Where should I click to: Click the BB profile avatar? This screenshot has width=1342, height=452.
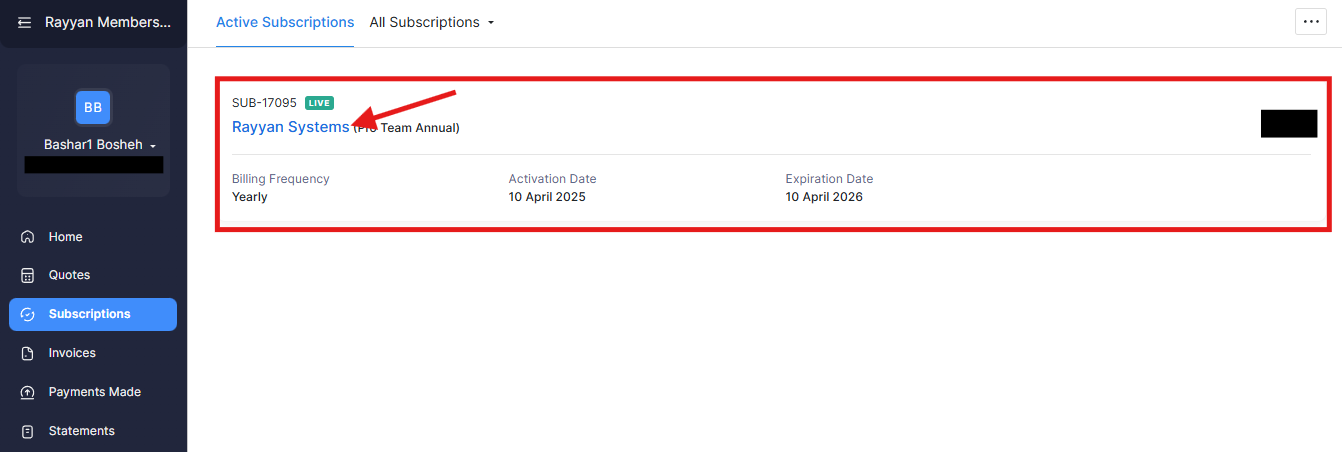tap(93, 107)
